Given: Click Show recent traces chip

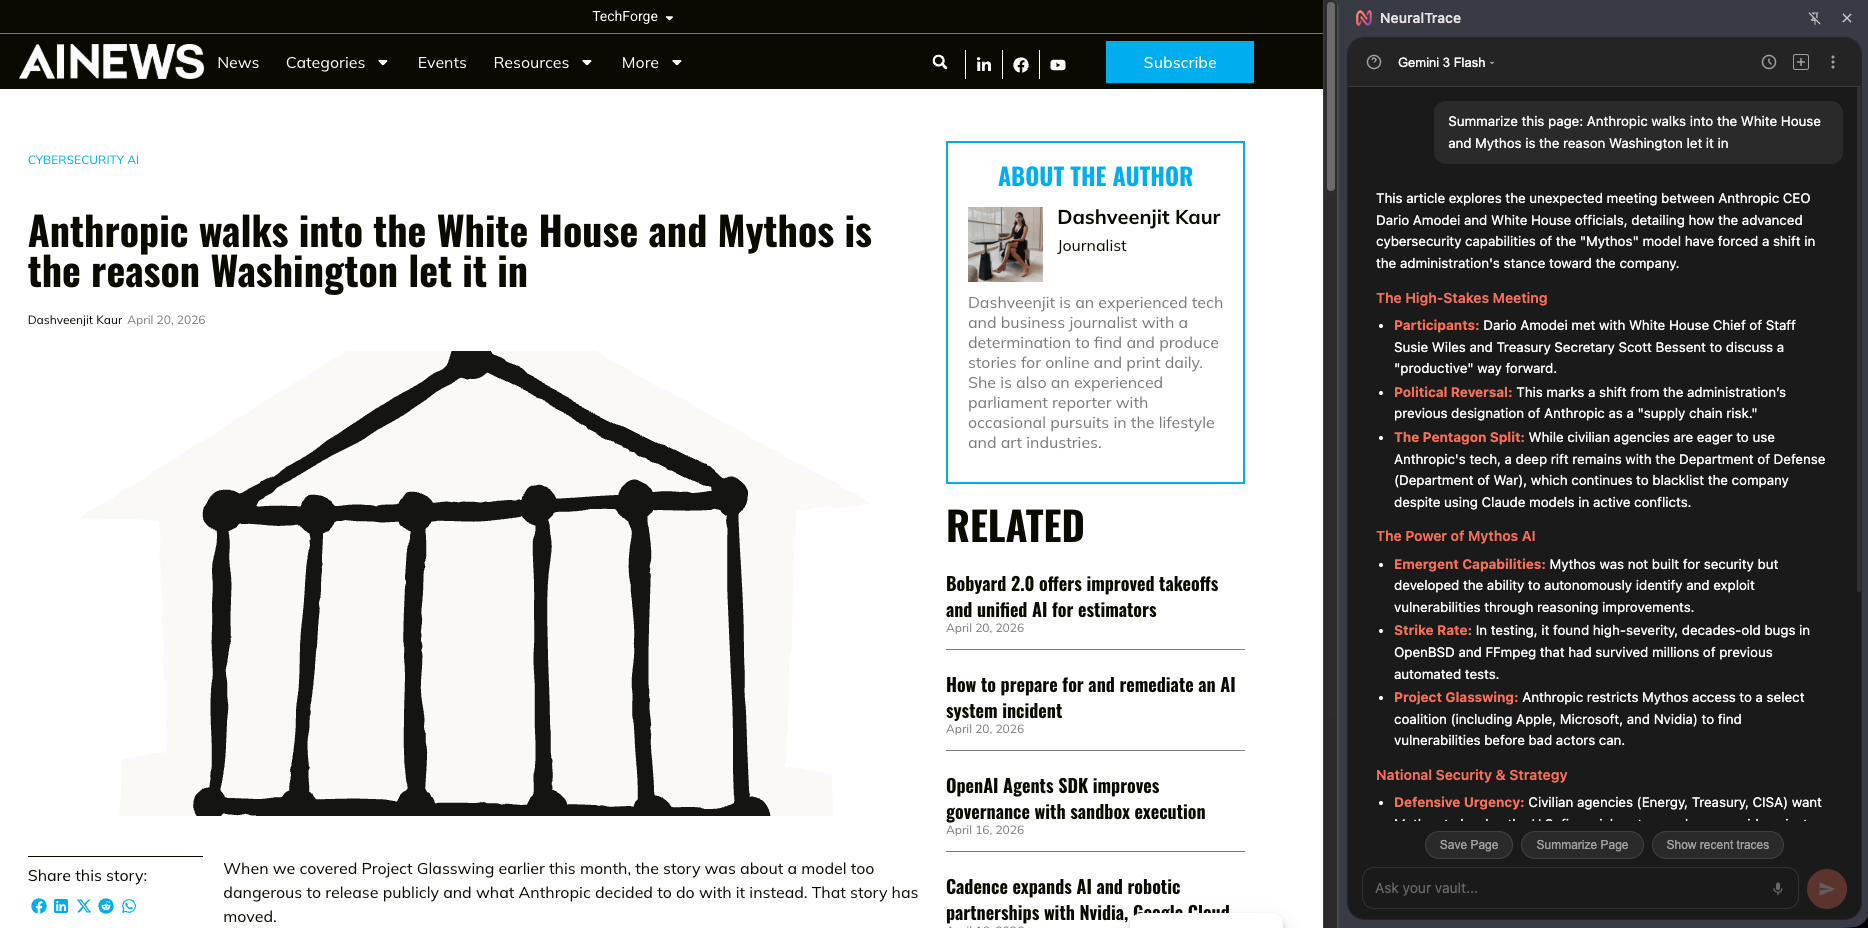Looking at the screenshot, I should (x=1717, y=845).
